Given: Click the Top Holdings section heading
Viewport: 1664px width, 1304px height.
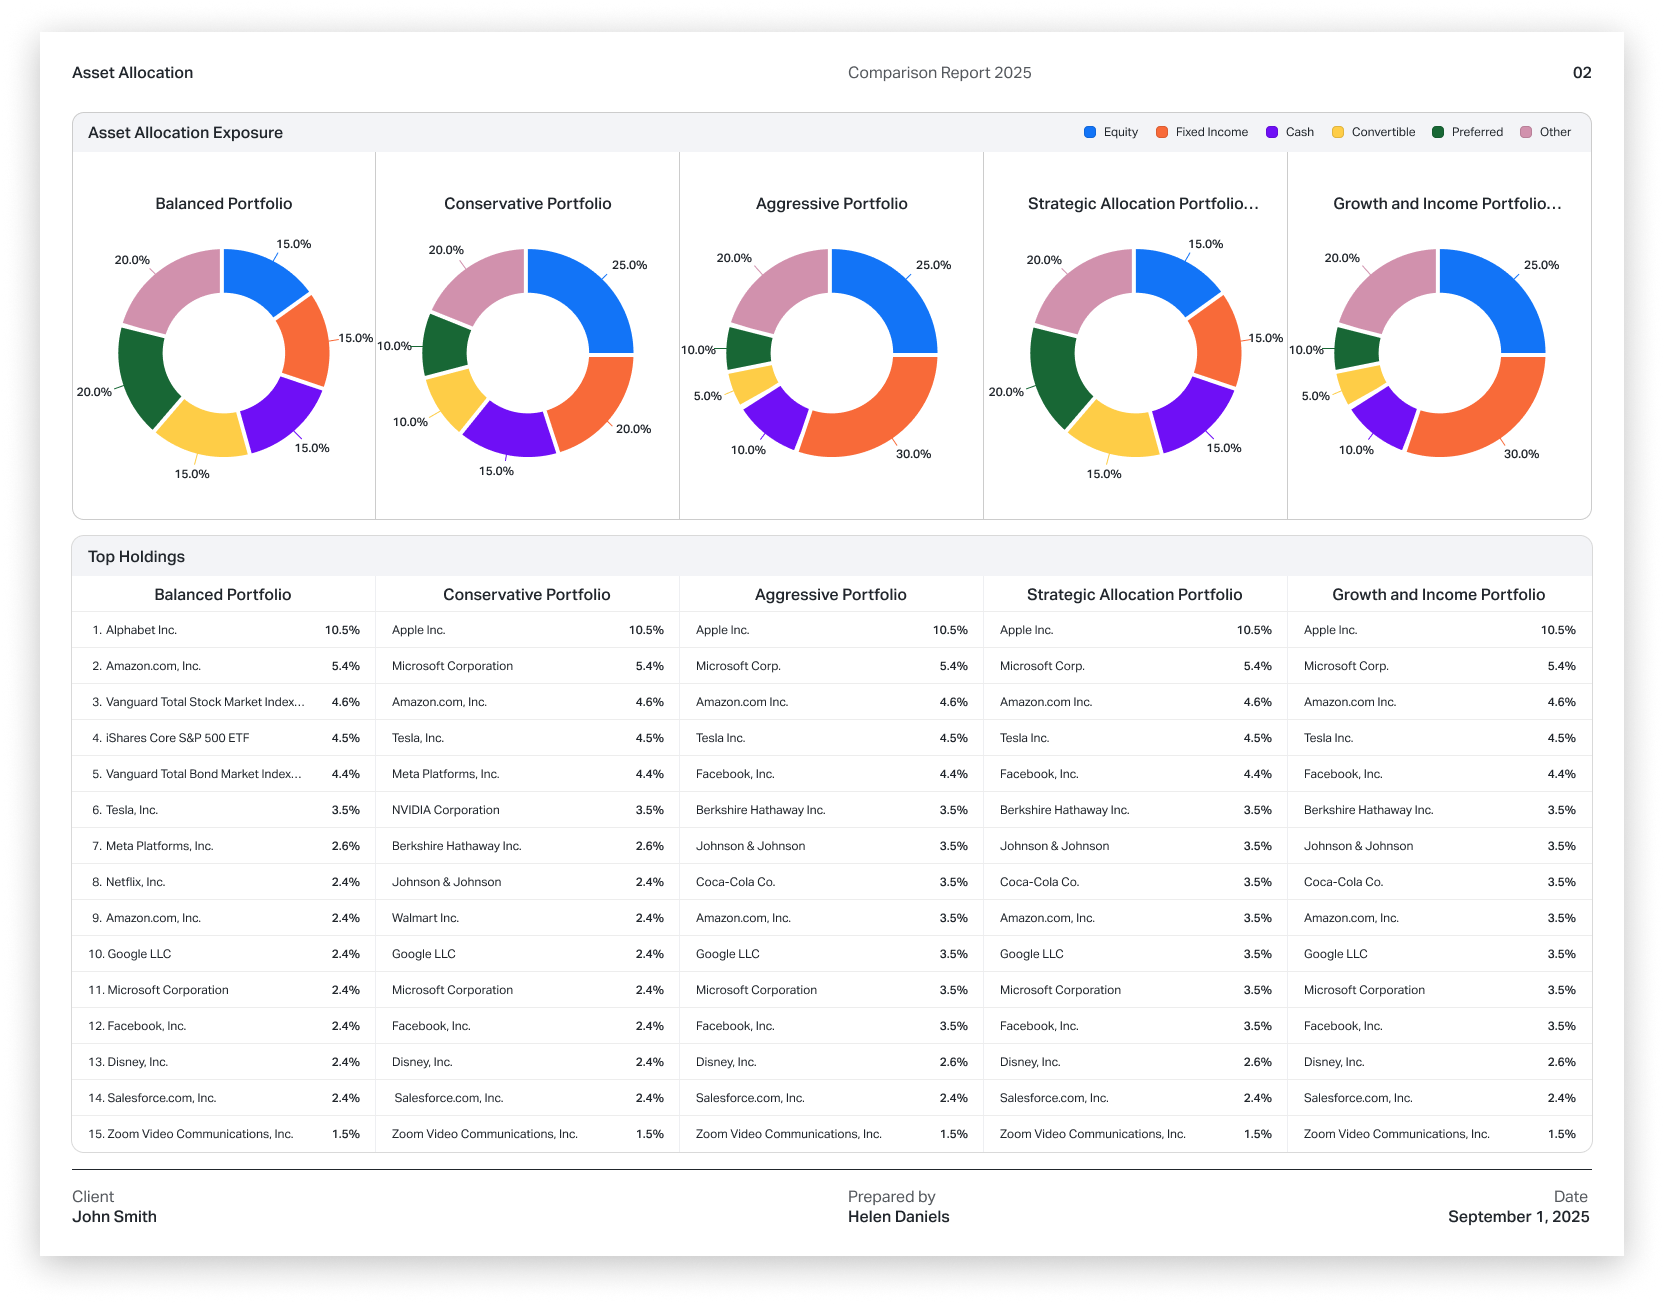Looking at the screenshot, I should tap(136, 557).
